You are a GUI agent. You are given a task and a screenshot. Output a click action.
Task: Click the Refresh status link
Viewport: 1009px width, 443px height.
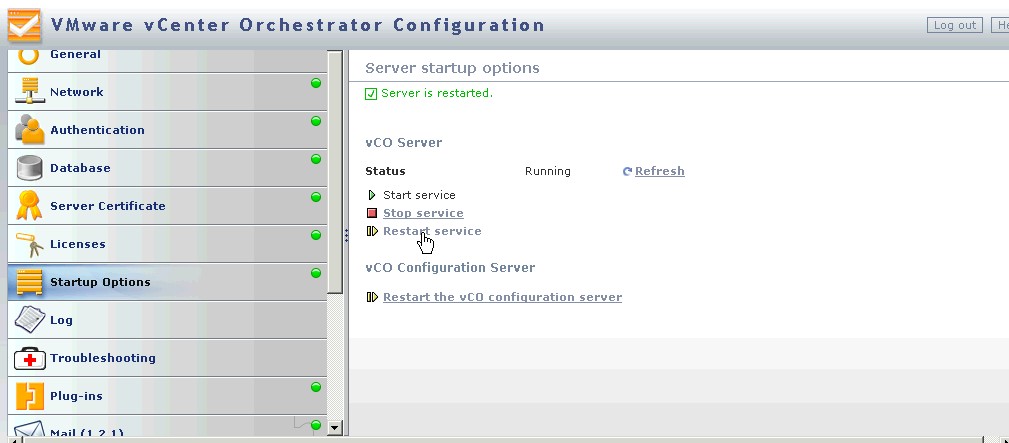coord(659,171)
